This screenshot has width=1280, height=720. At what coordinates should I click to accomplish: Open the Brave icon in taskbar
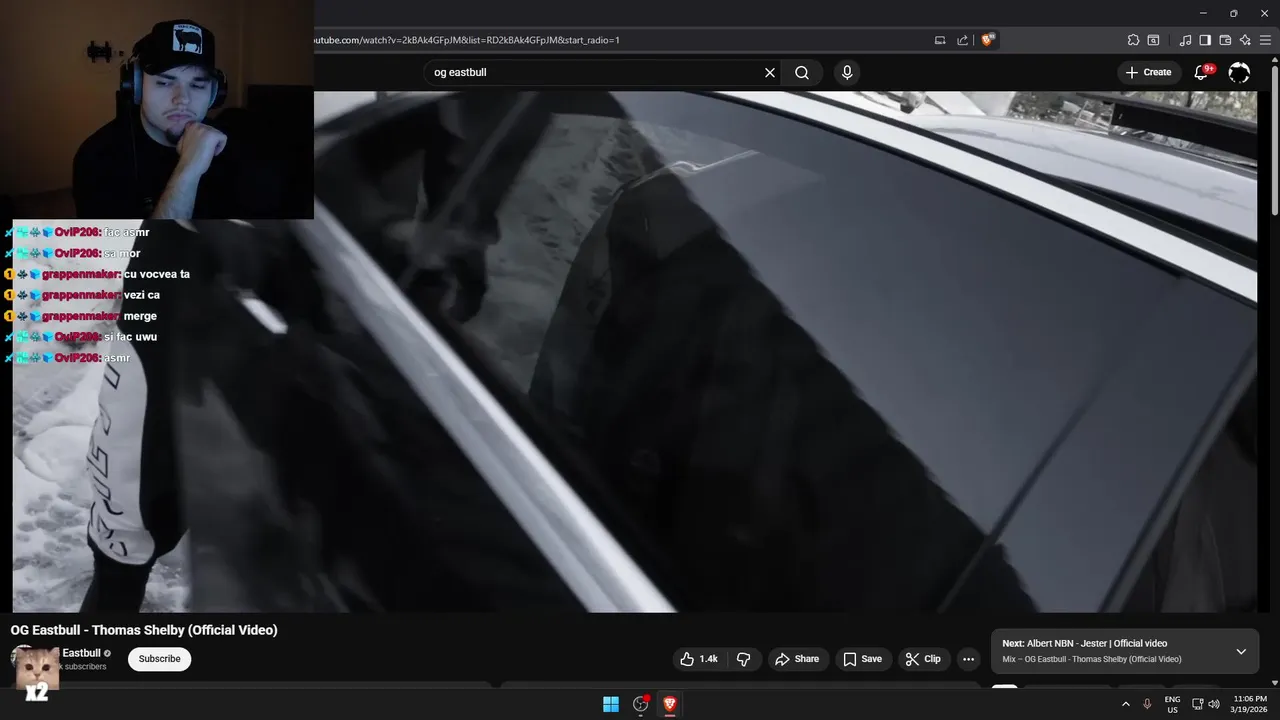pyautogui.click(x=669, y=704)
